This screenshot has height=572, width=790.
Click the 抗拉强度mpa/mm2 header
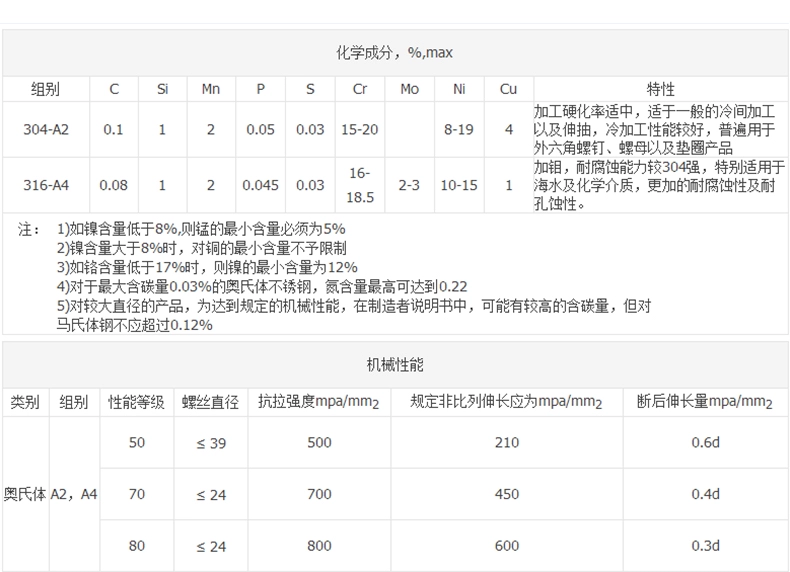pyautogui.click(x=319, y=402)
